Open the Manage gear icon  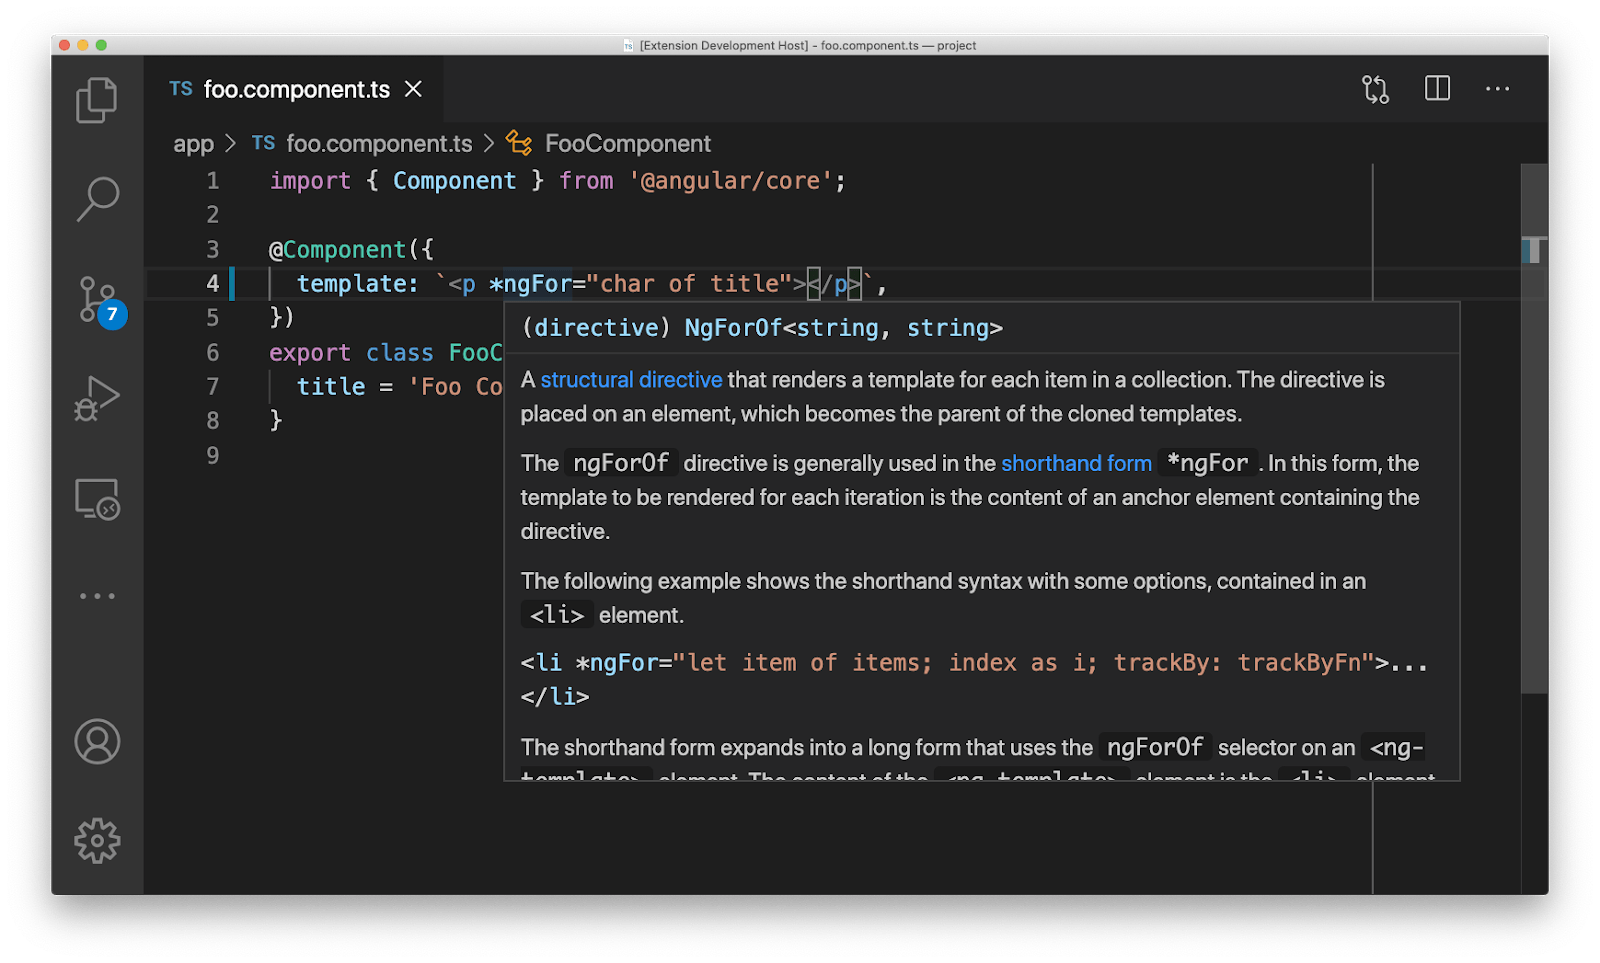tap(97, 841)
